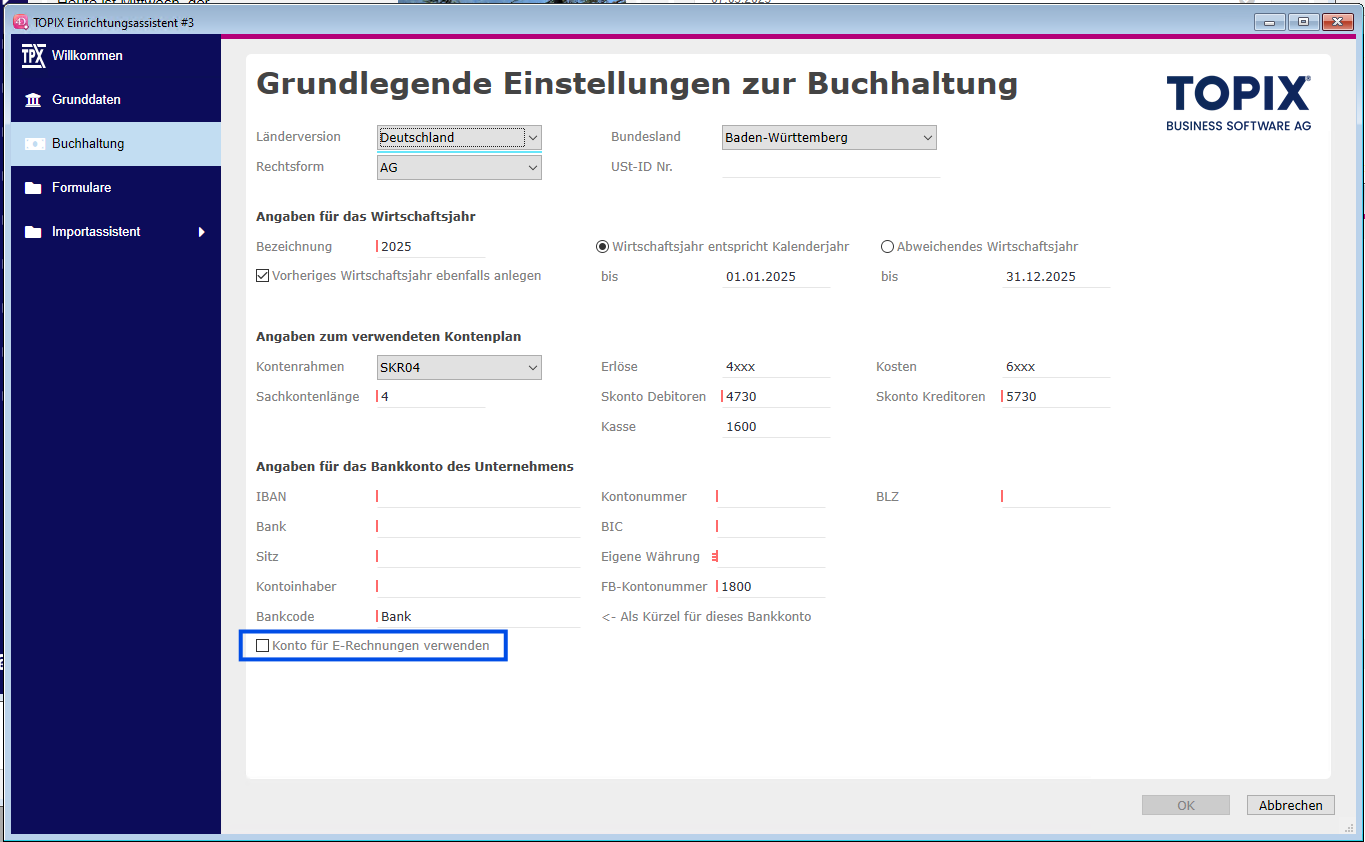Image resolution: width=1365 pixels, height=842 pixels.
Task: Click the BLZ input field
Action: (1056, 497)
